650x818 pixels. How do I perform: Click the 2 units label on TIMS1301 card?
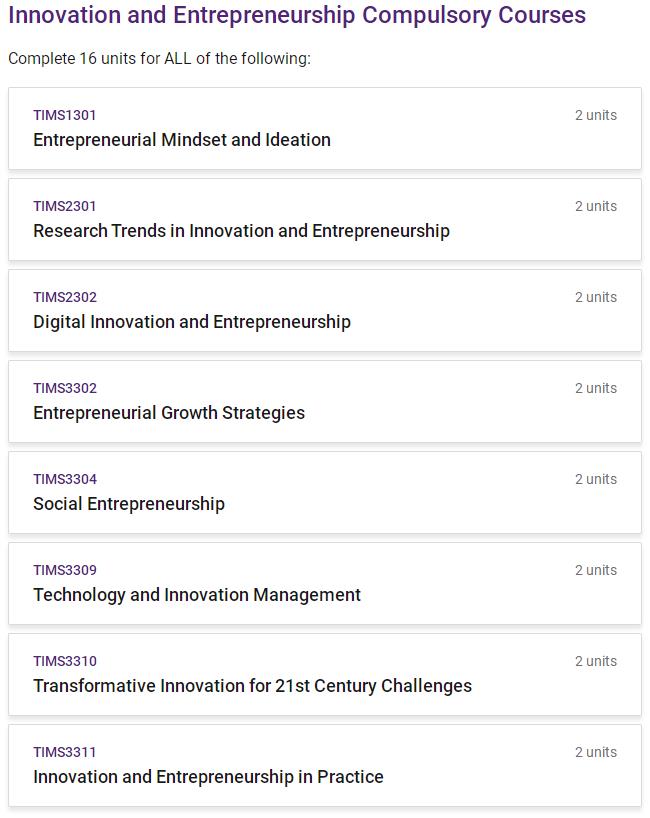[x=595, y=115]
